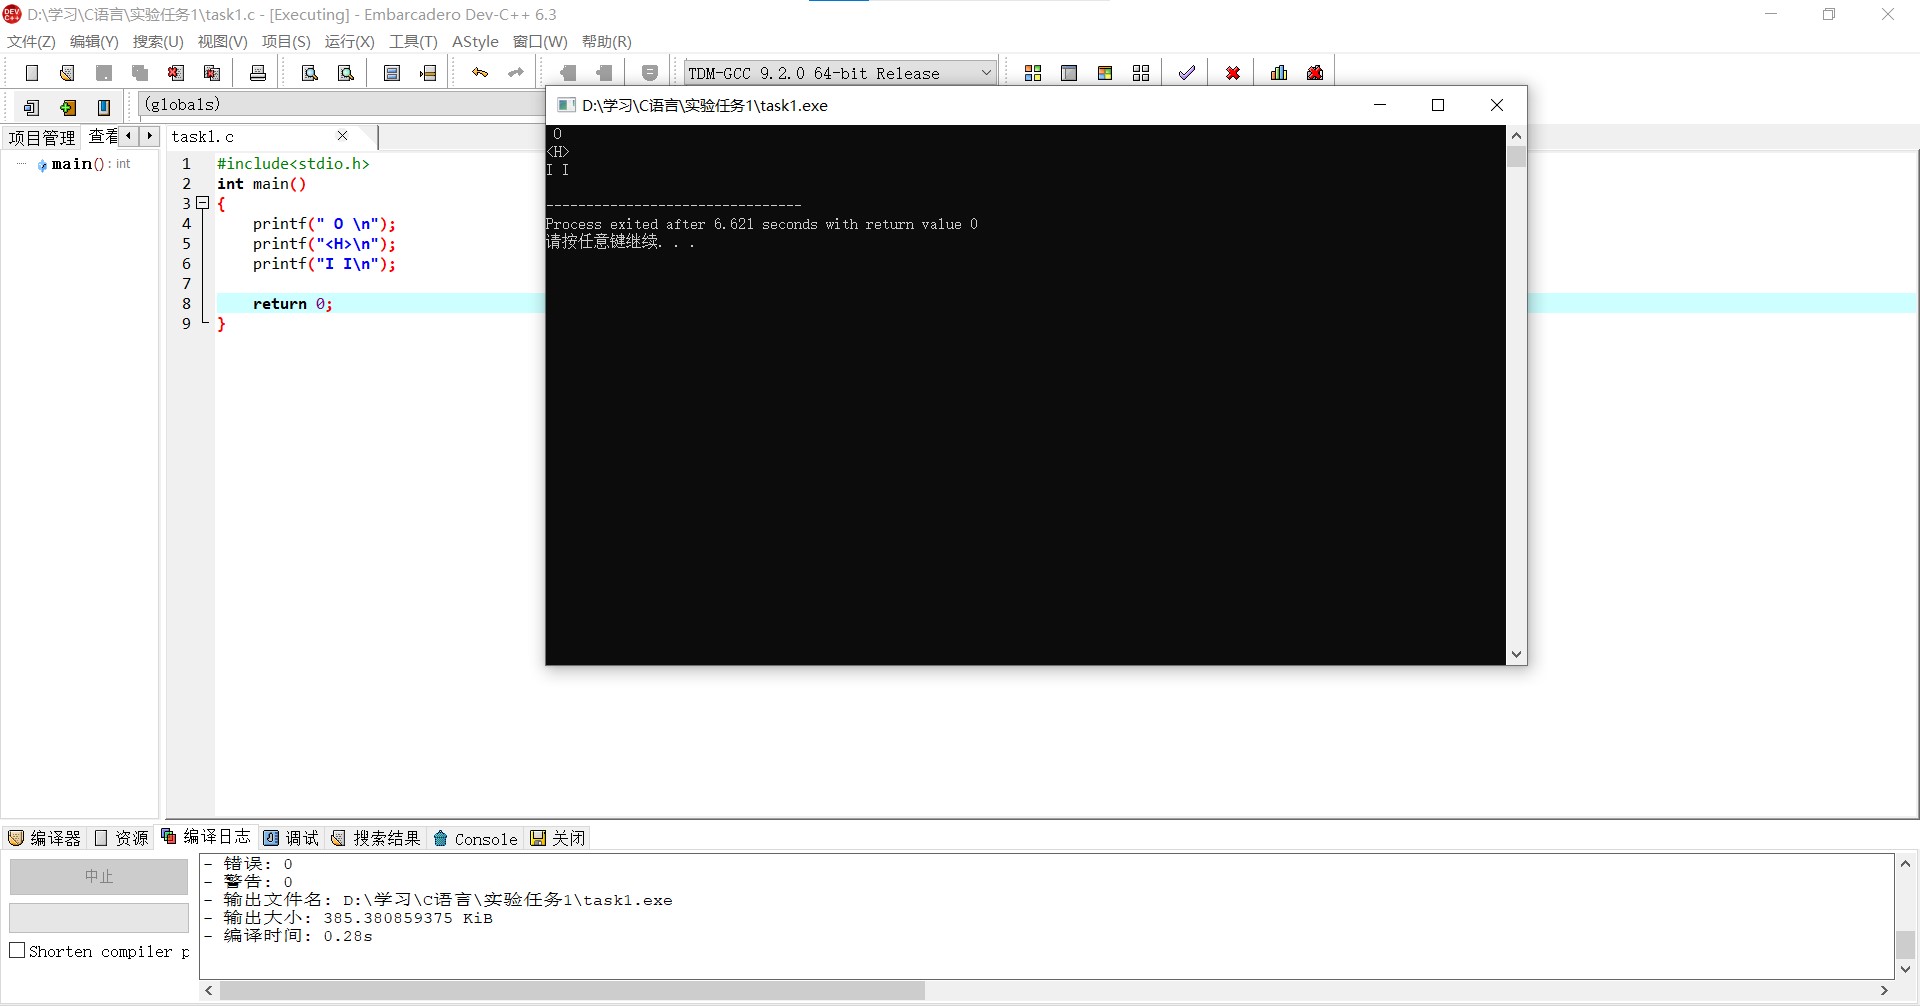
Task: Click the Open file icon
Action: click(x=68, y=73)
